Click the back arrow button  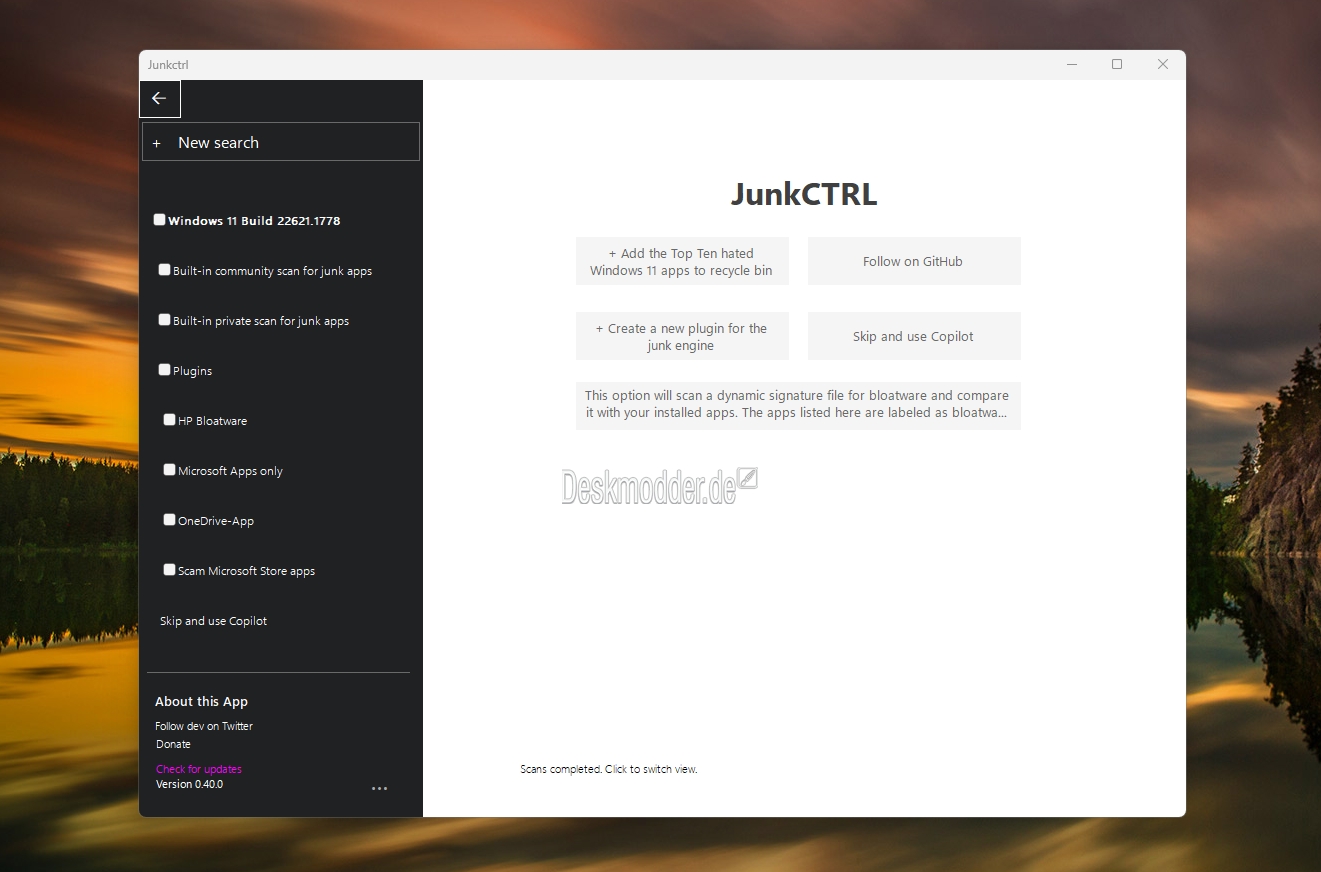159,99
